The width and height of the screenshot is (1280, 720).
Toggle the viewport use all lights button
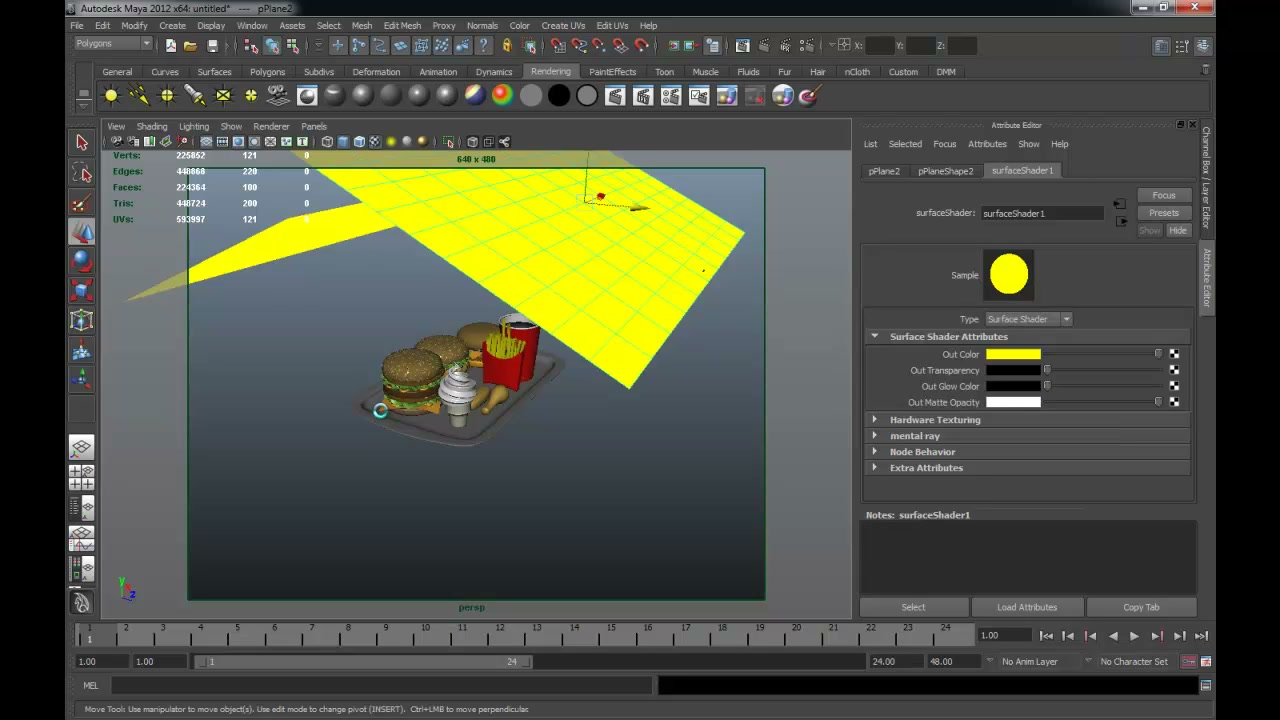pos(391,142)
